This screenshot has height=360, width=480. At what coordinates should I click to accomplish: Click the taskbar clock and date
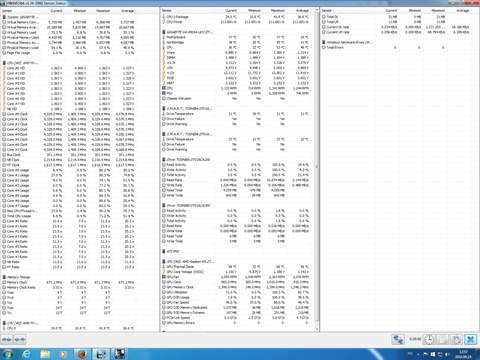[463, 354]
